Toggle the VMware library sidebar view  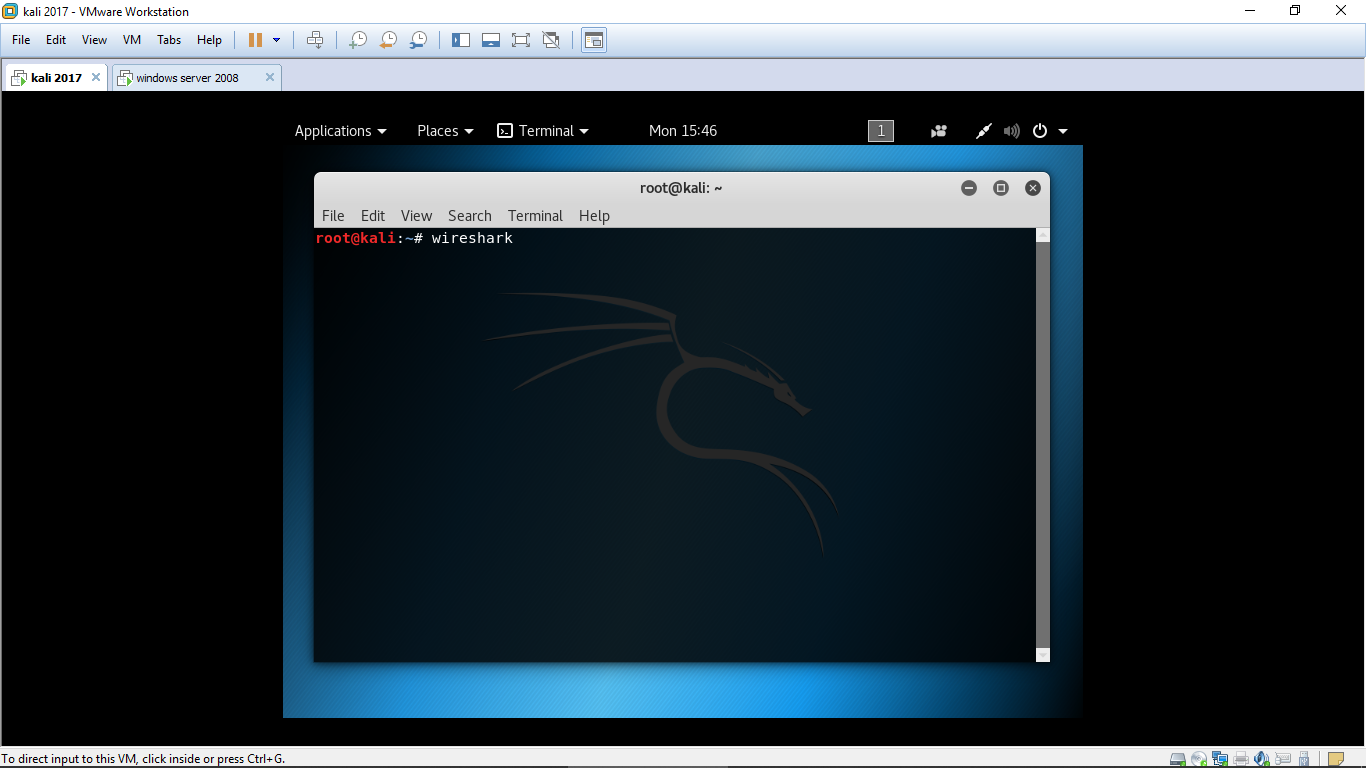pos(461,40)
